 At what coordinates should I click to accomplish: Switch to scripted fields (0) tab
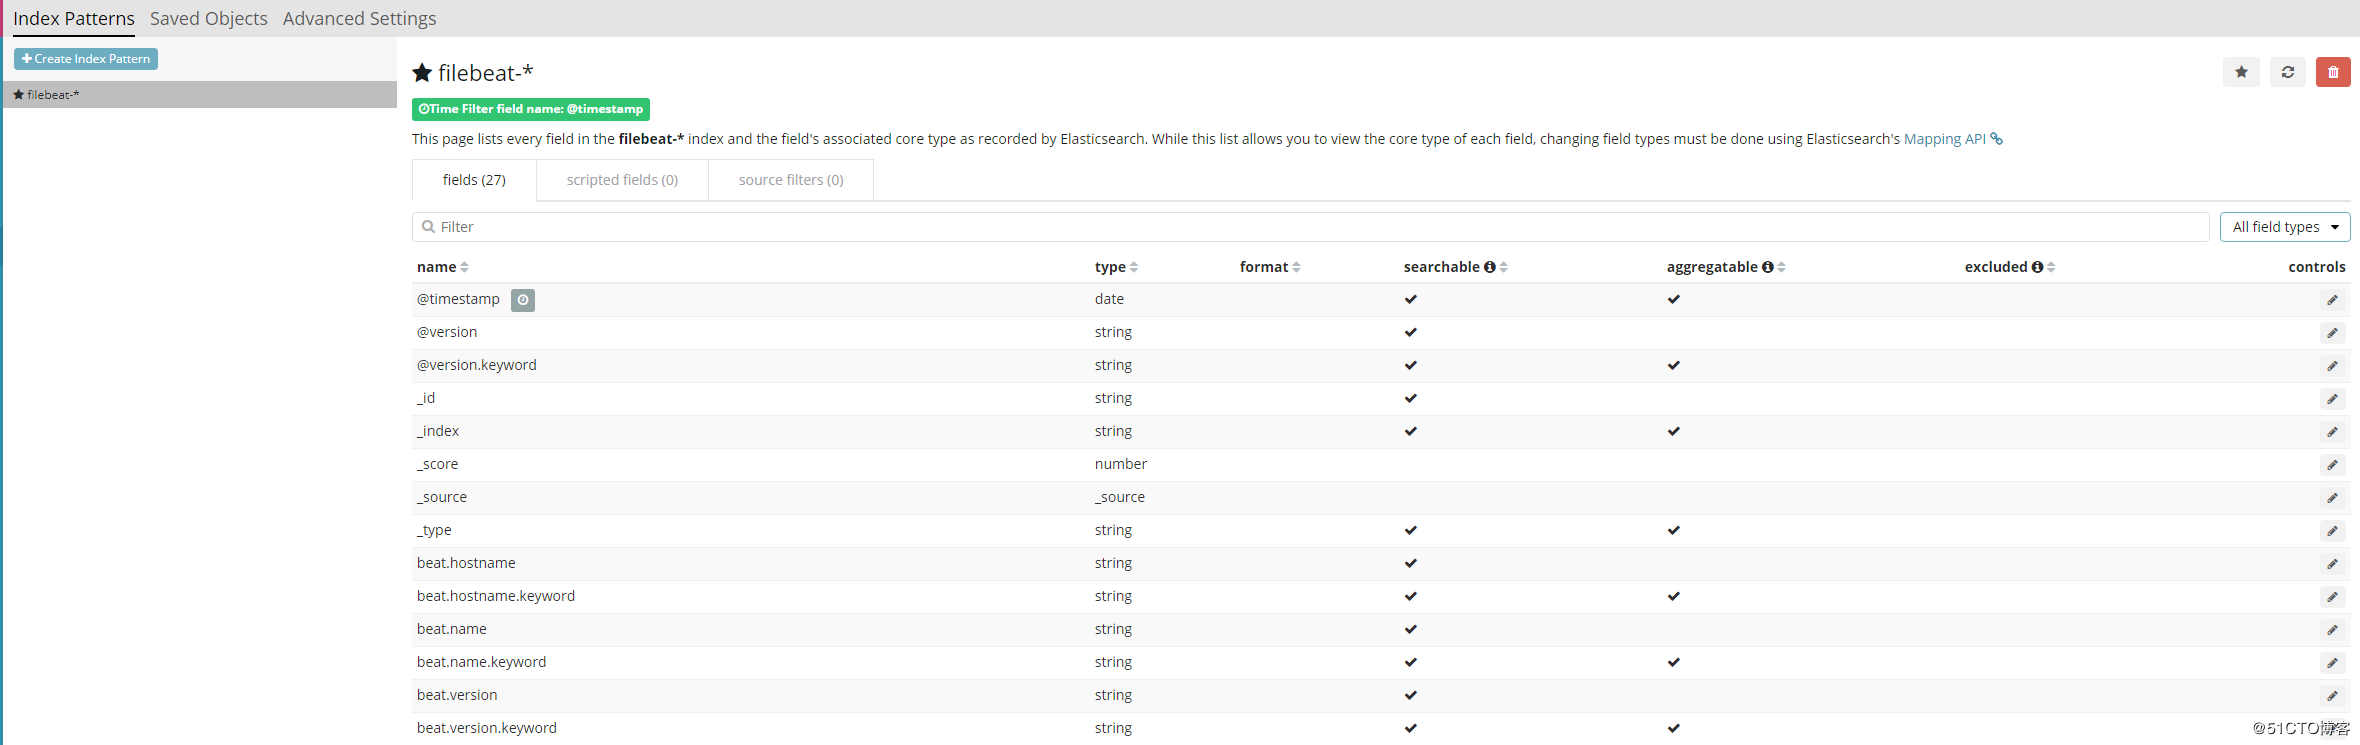622,180
